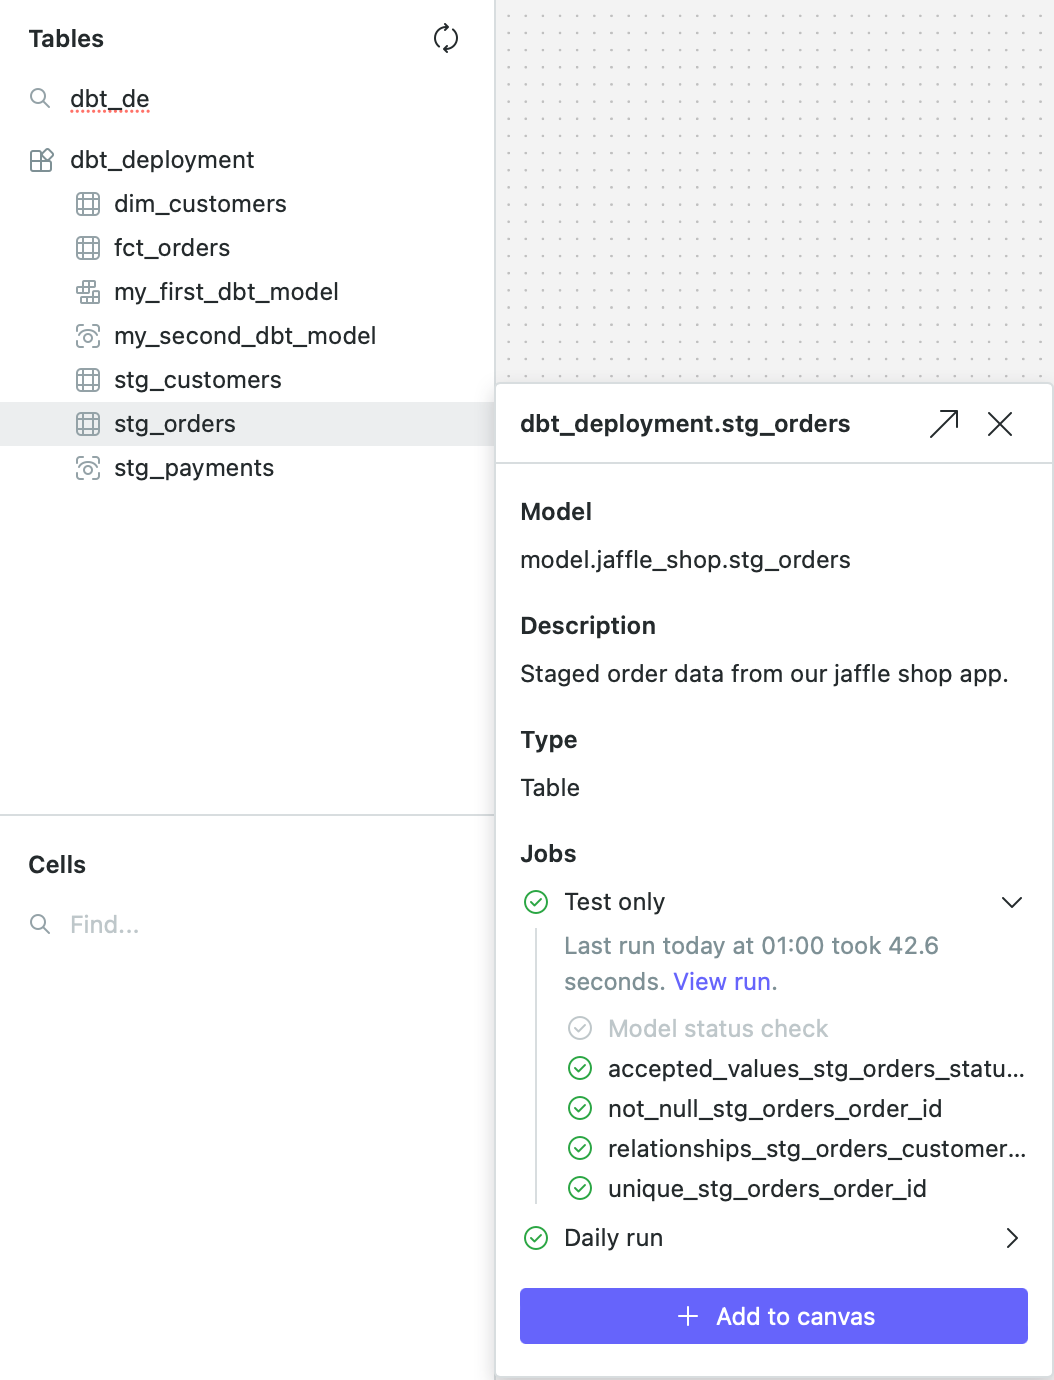
Task: Click the green check beside unique_stg_orders_order_id
Action: pyautogui.click(x=580, y=1188)
